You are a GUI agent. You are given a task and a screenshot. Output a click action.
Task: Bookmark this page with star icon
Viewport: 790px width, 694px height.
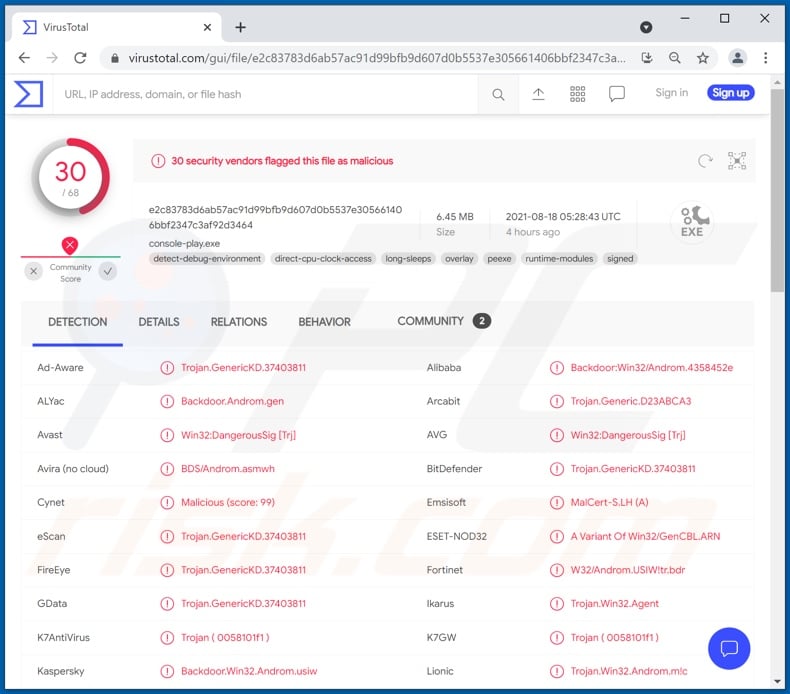point(702,58)
